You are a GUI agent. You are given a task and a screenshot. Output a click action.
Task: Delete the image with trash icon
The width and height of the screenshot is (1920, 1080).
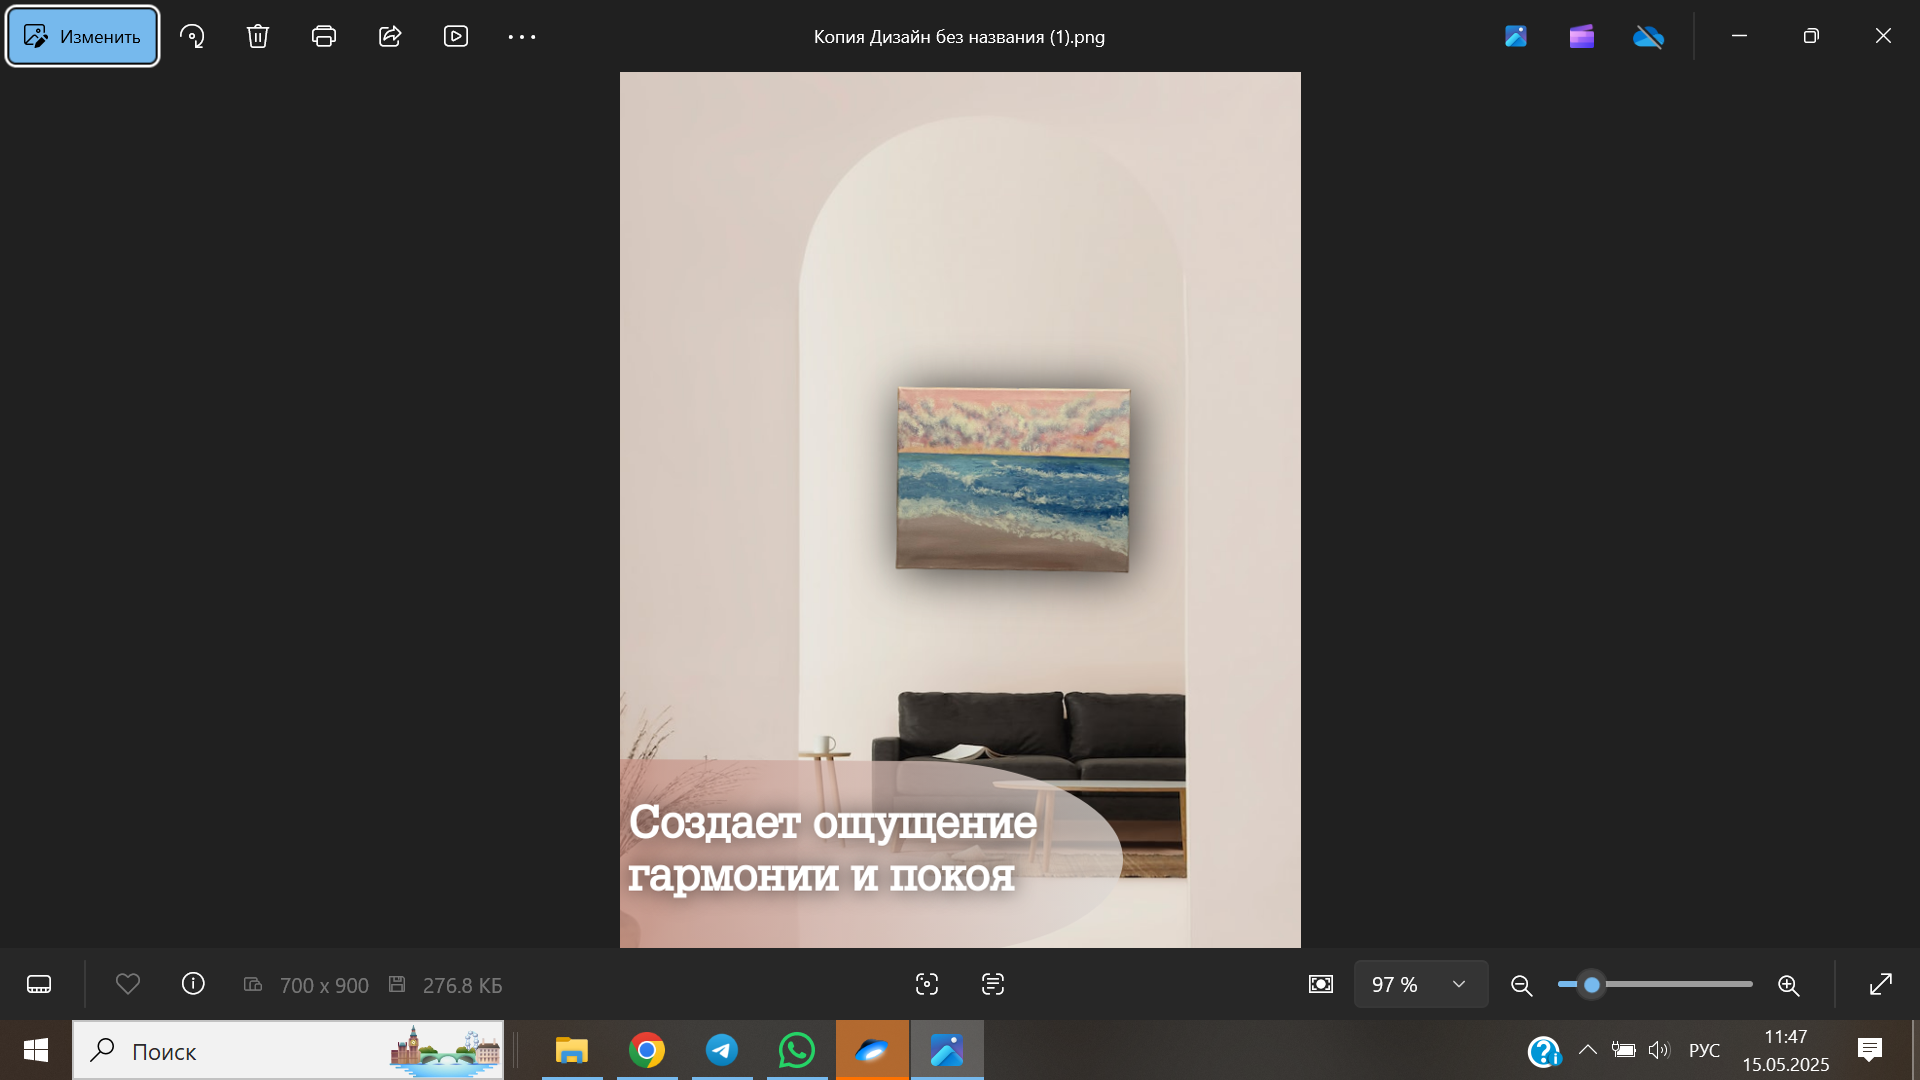[x=258, y=37]
